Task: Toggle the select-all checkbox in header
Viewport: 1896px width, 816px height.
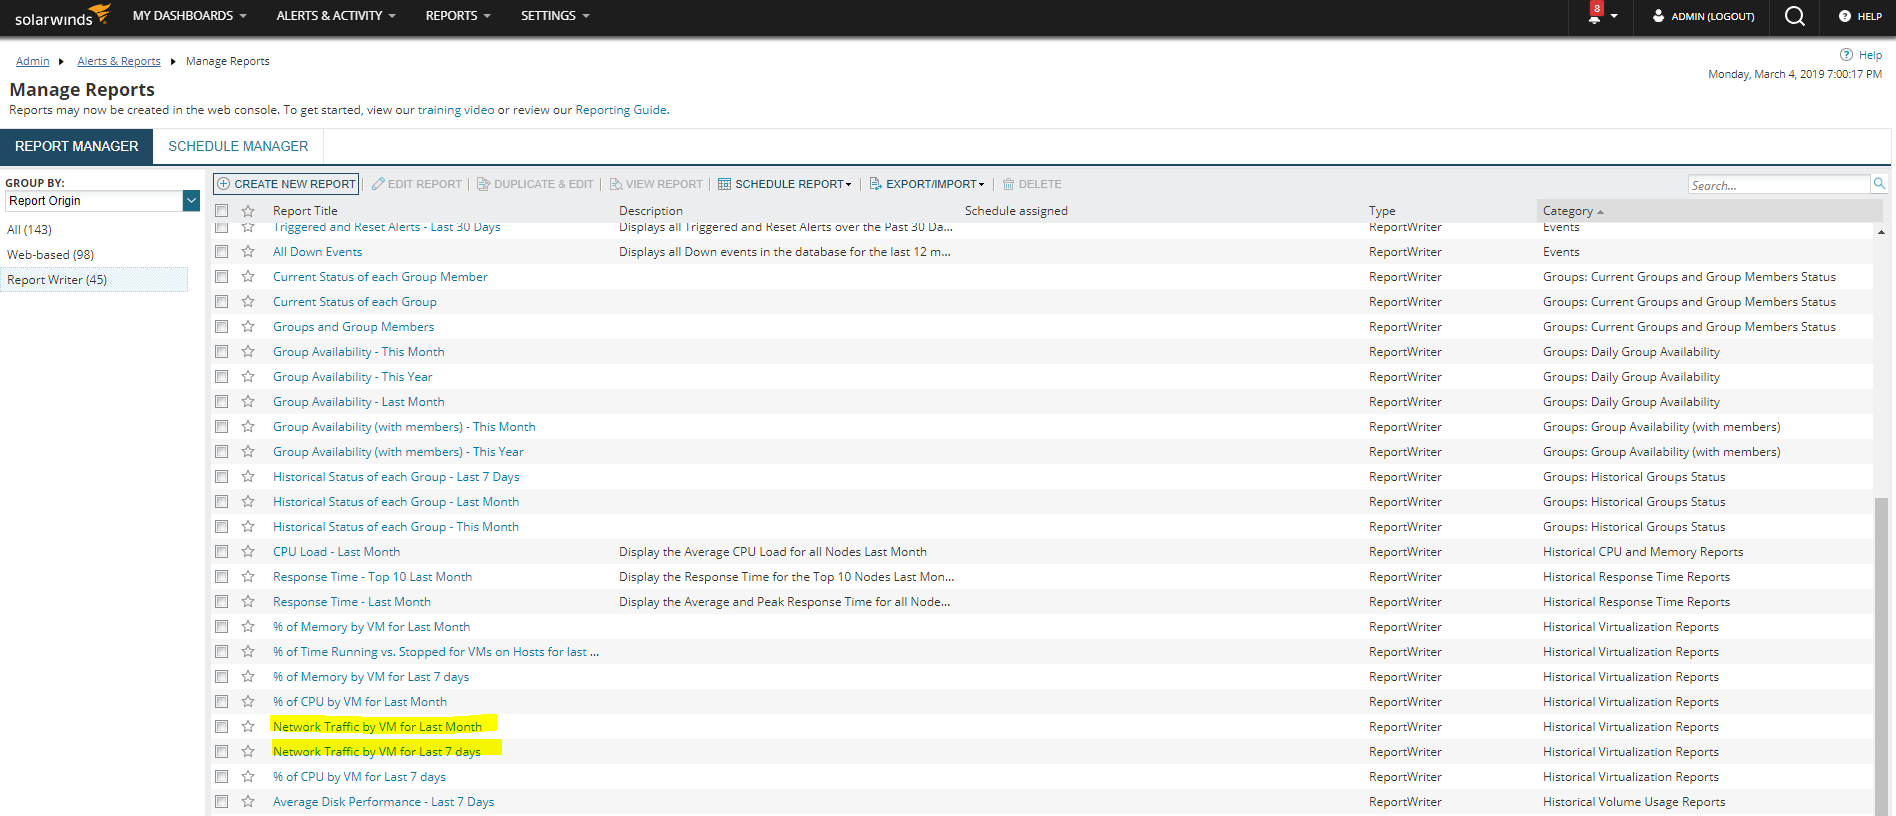Action: 222,211
